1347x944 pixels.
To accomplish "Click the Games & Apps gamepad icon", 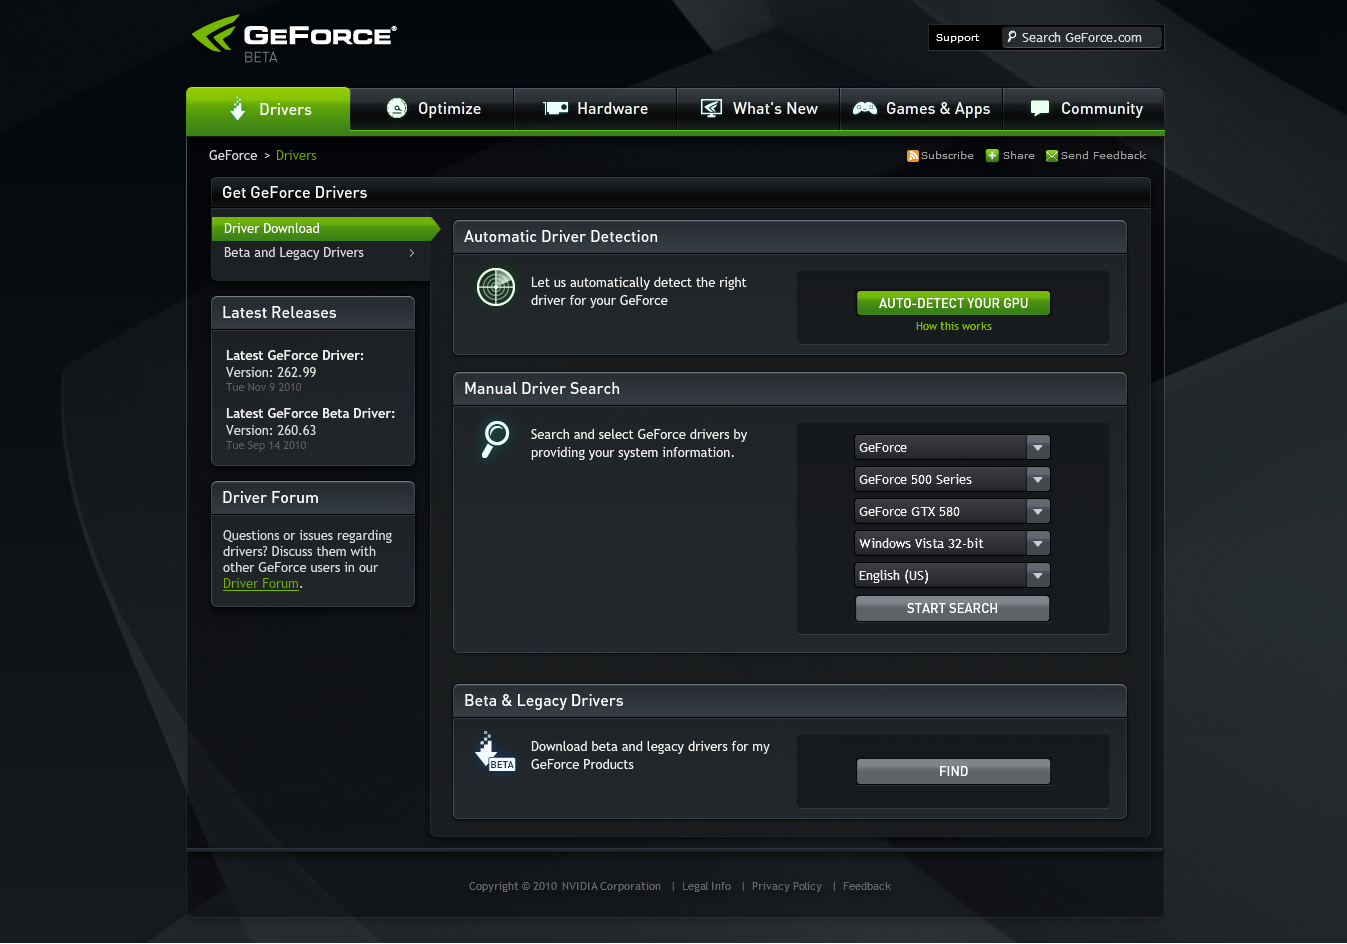I will click(x=865, y=108).
